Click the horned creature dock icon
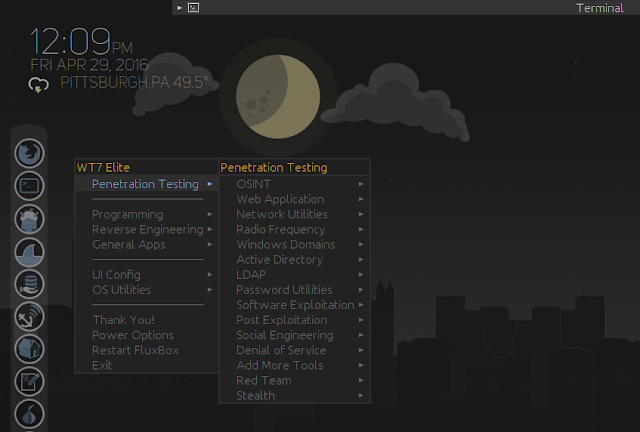Viewport: 640px width, 432px height. tap(29, 219)
